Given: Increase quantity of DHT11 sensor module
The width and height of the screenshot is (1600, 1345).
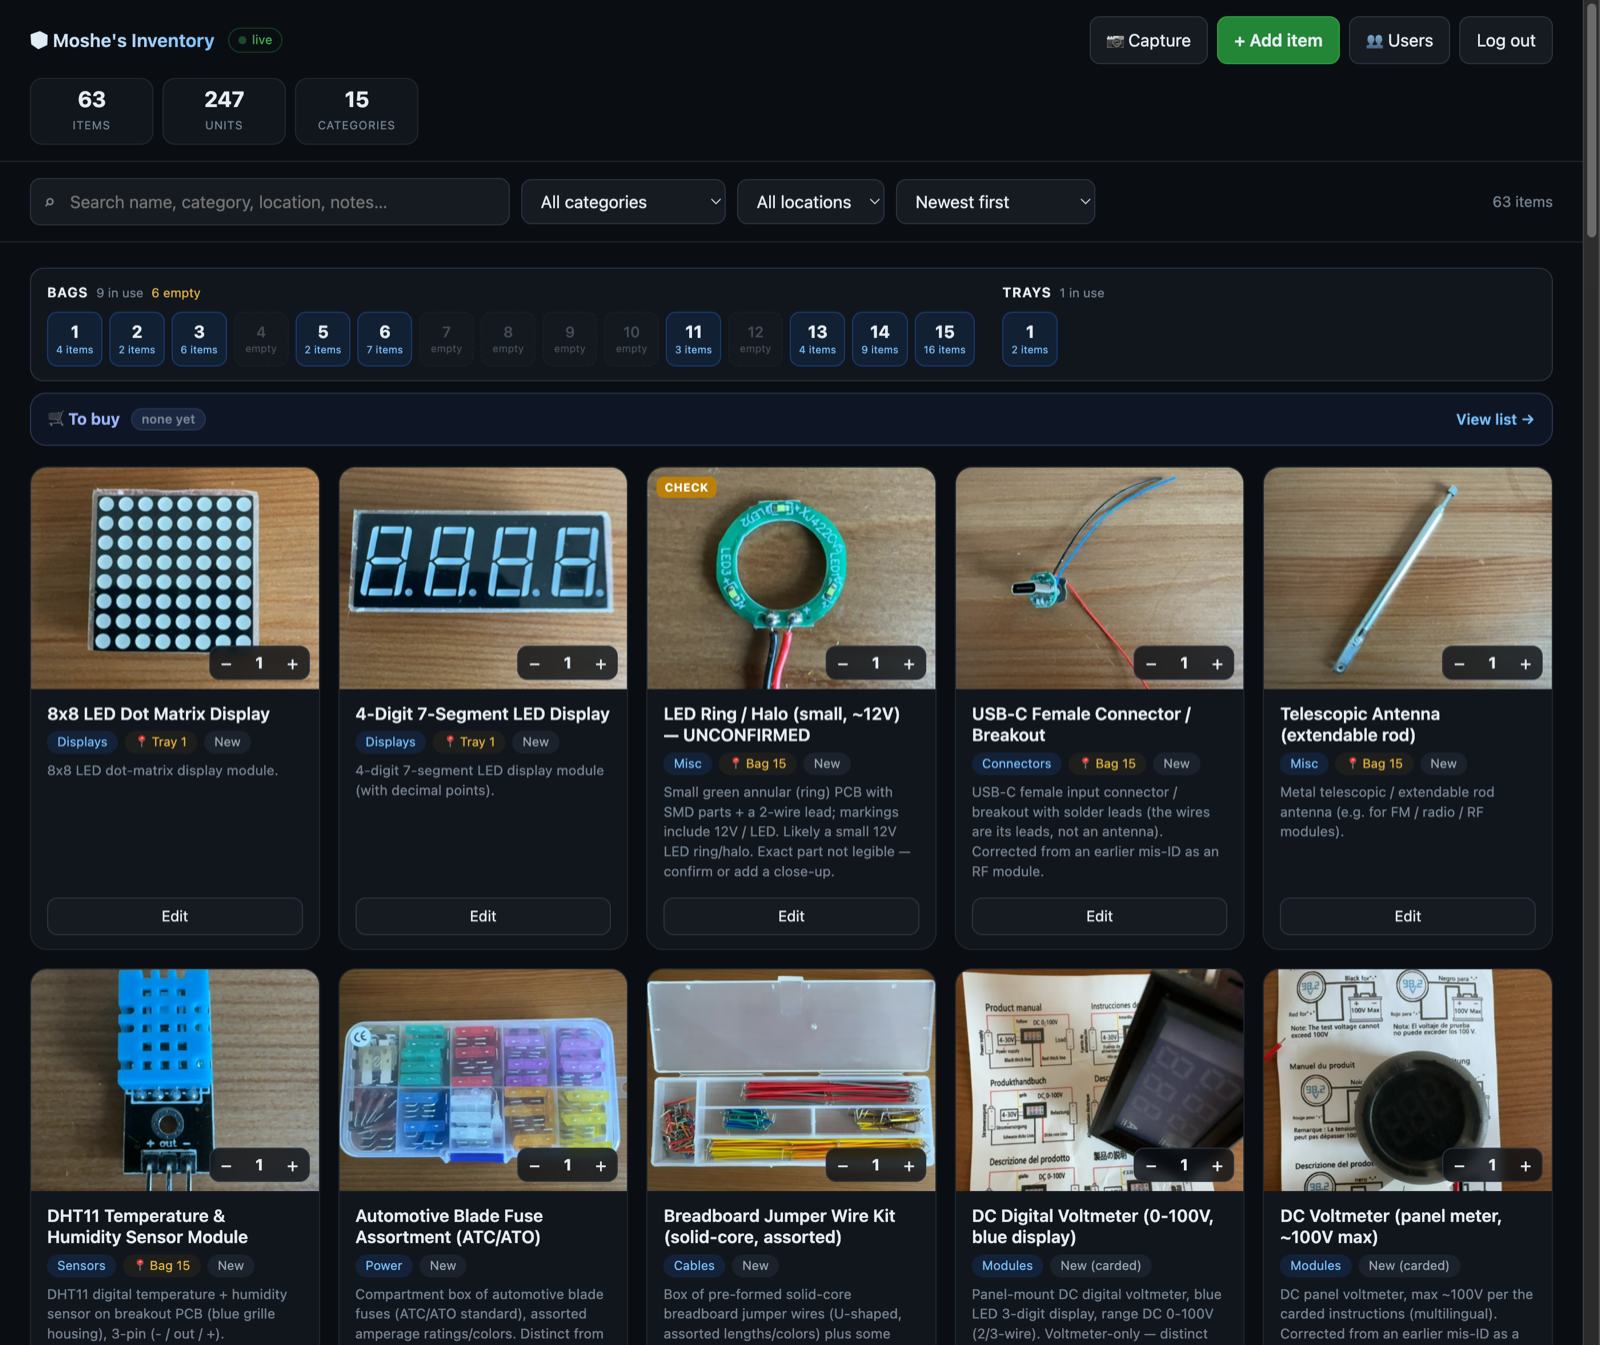Looking at the screenshot, I should pyautogui.click(x=293, y=1166).
